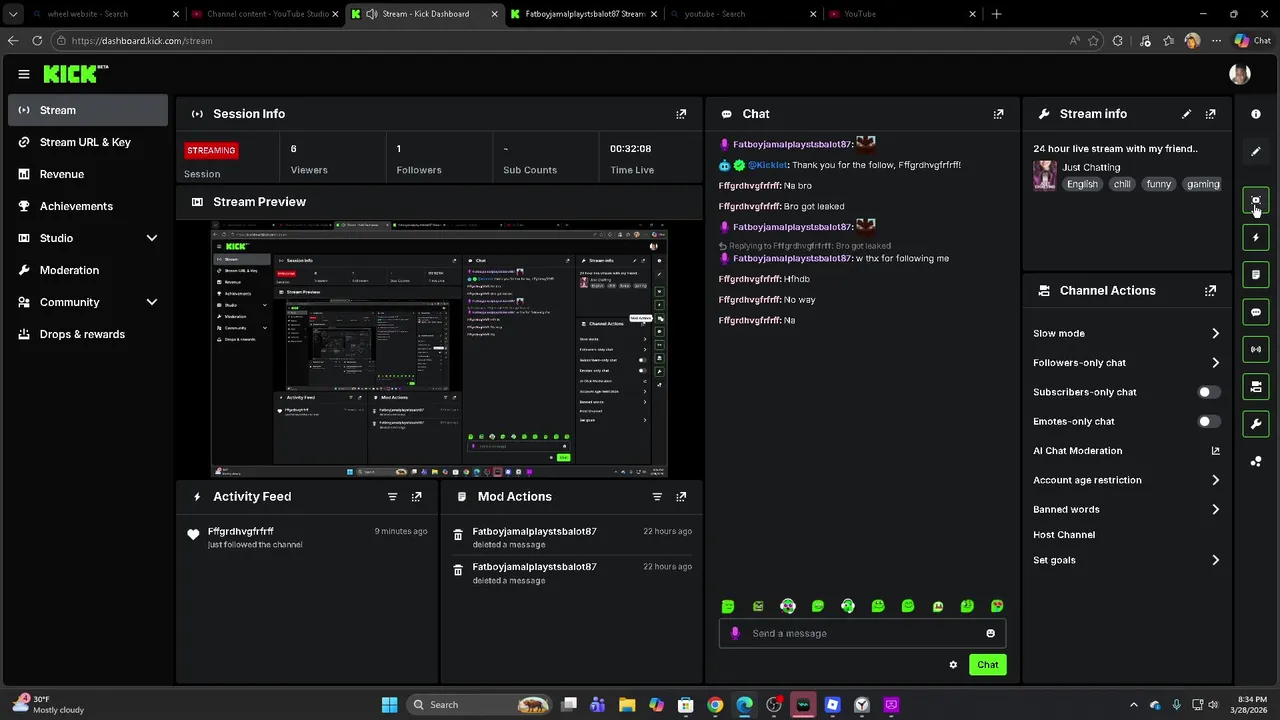1280x720 pixels.
Task: Select Stream in the left sidebar
Action: [x=88, y=110]
